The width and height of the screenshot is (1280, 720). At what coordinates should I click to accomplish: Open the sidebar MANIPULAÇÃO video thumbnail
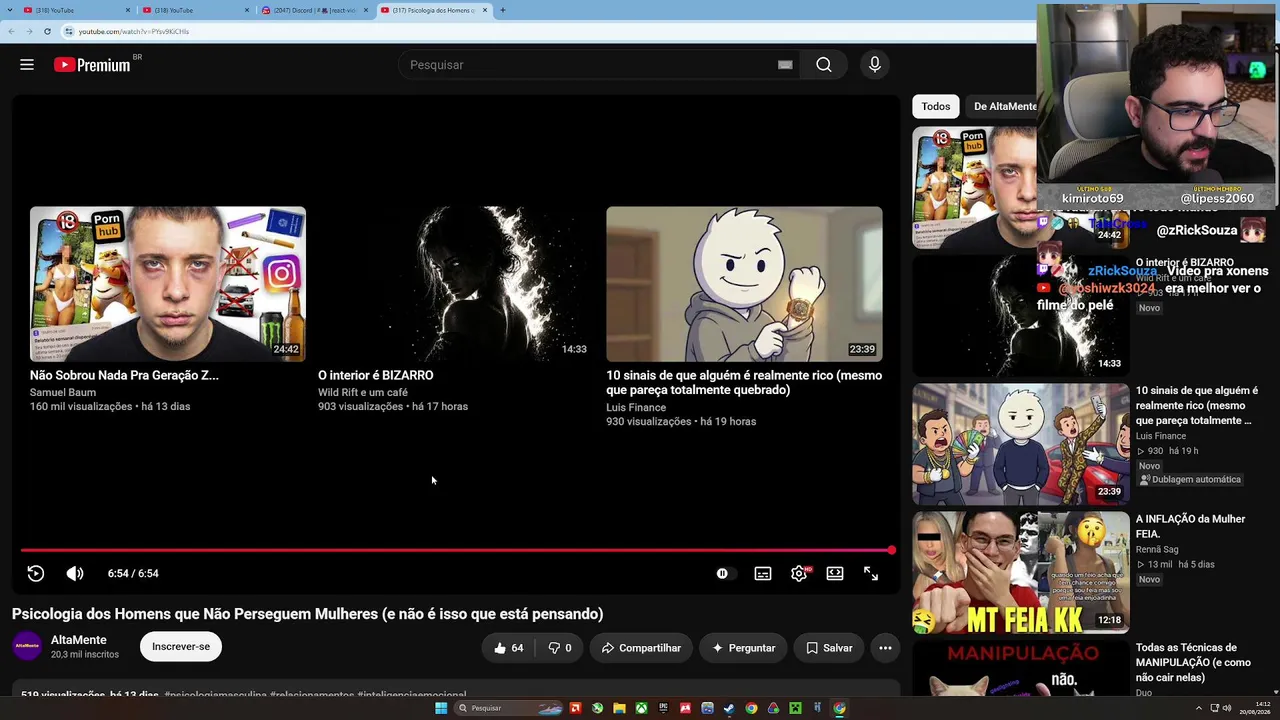[x=1021, y=668]
